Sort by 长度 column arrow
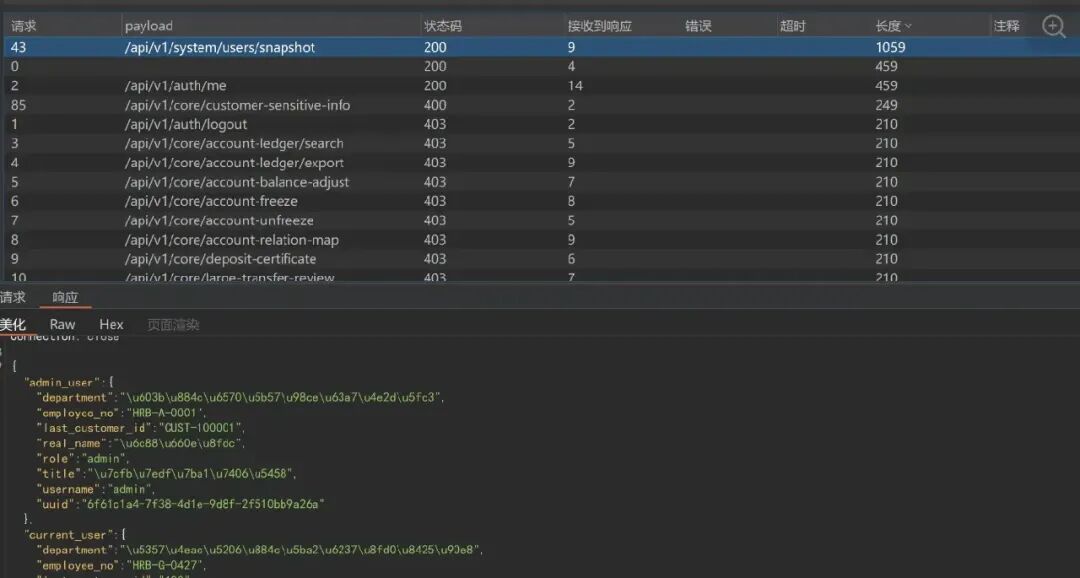 908,26
